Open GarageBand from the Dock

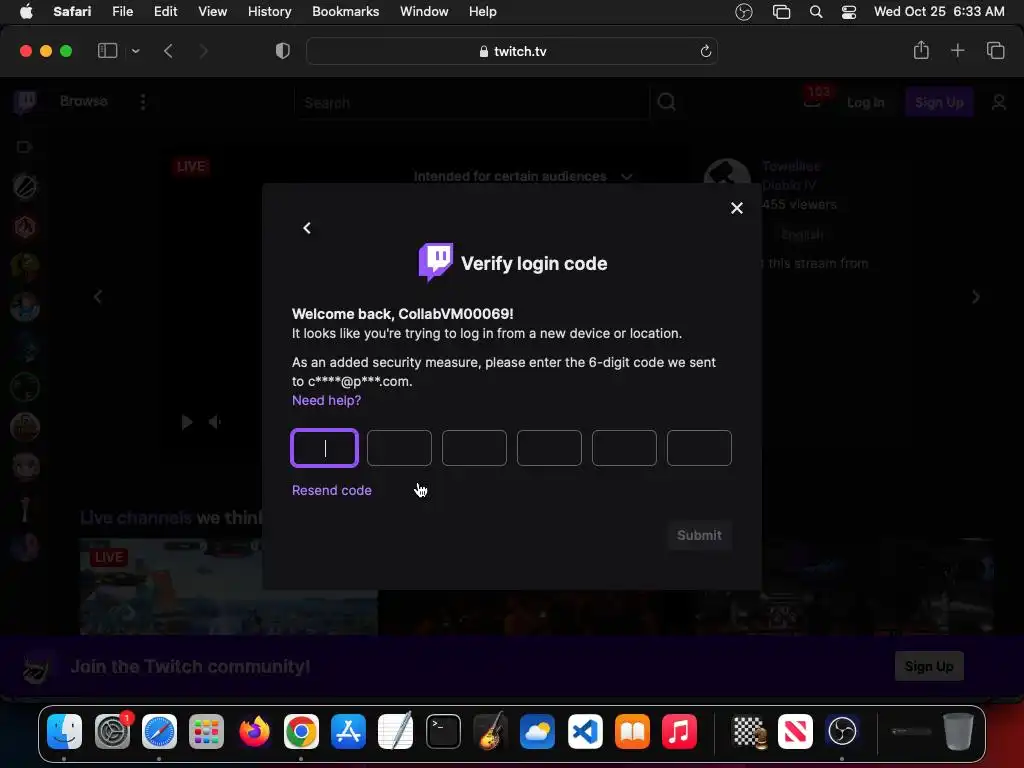click(490, 731)
